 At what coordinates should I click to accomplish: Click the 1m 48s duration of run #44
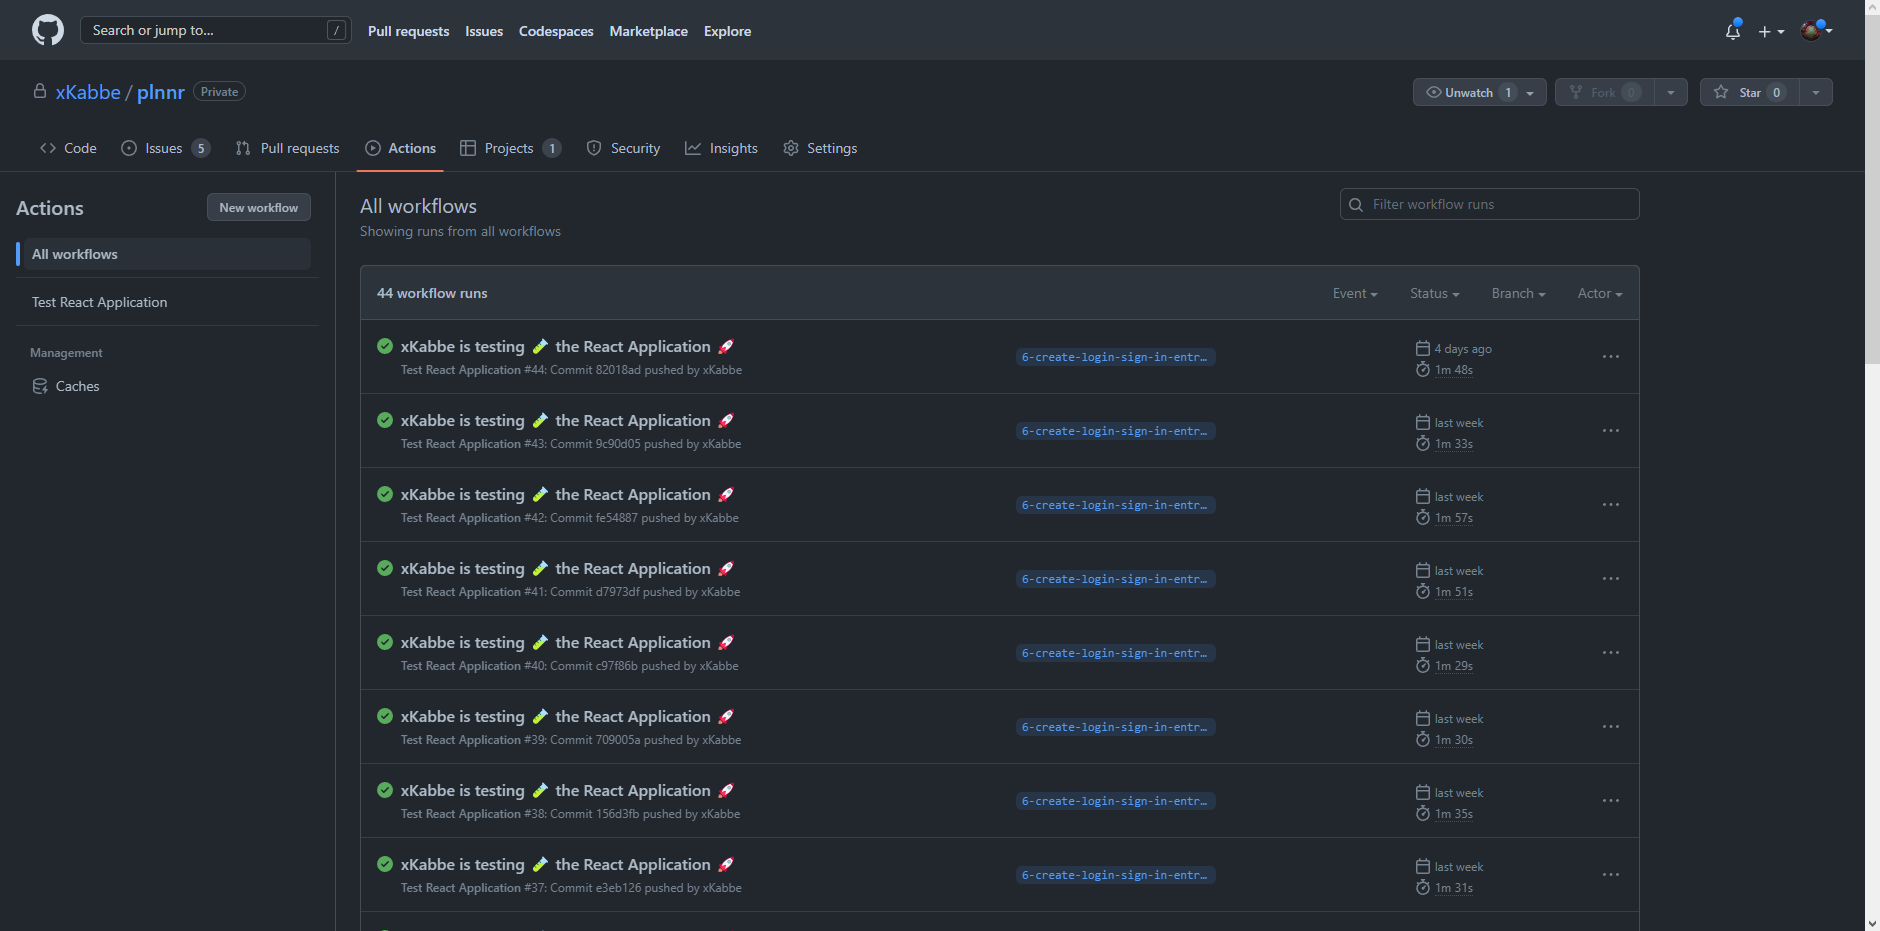tap(1454, 370)
